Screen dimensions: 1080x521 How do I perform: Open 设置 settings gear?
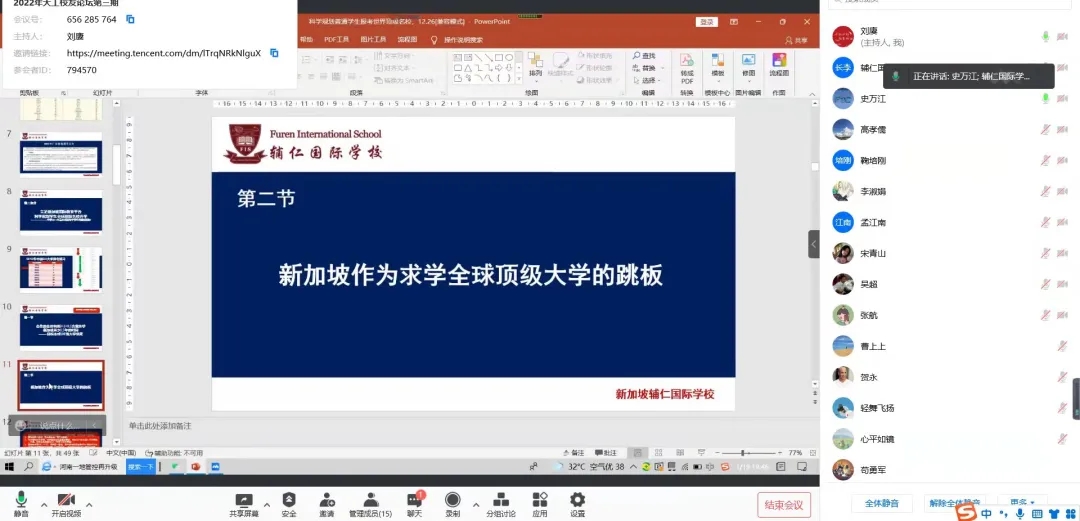click(x=577, y=504)
